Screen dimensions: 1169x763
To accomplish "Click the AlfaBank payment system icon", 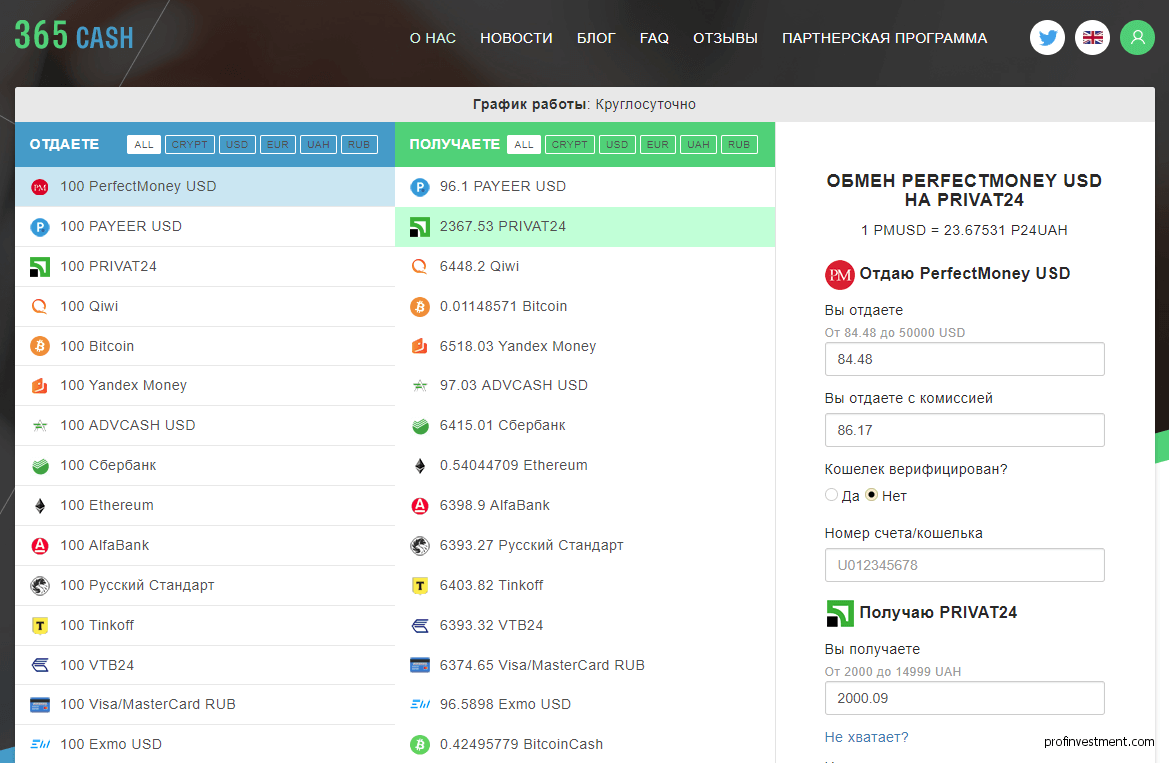I will click(40, 545).
